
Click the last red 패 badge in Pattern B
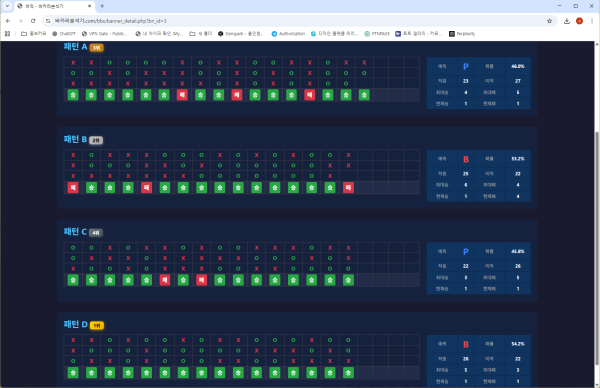click(x=348, y=187)
